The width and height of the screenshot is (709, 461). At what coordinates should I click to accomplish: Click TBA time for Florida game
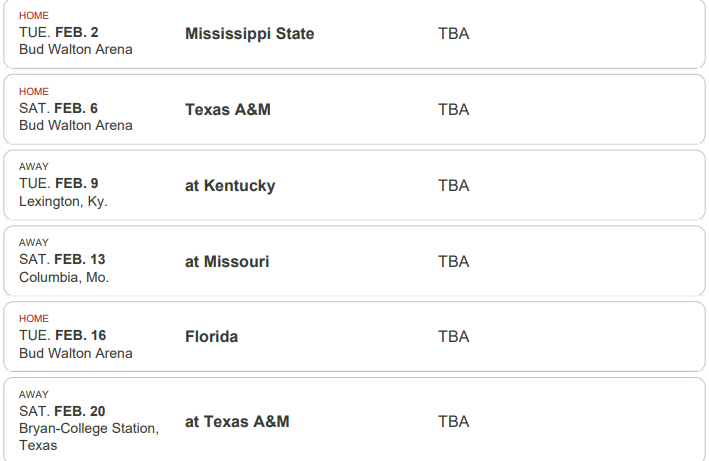tap(454, 337)
